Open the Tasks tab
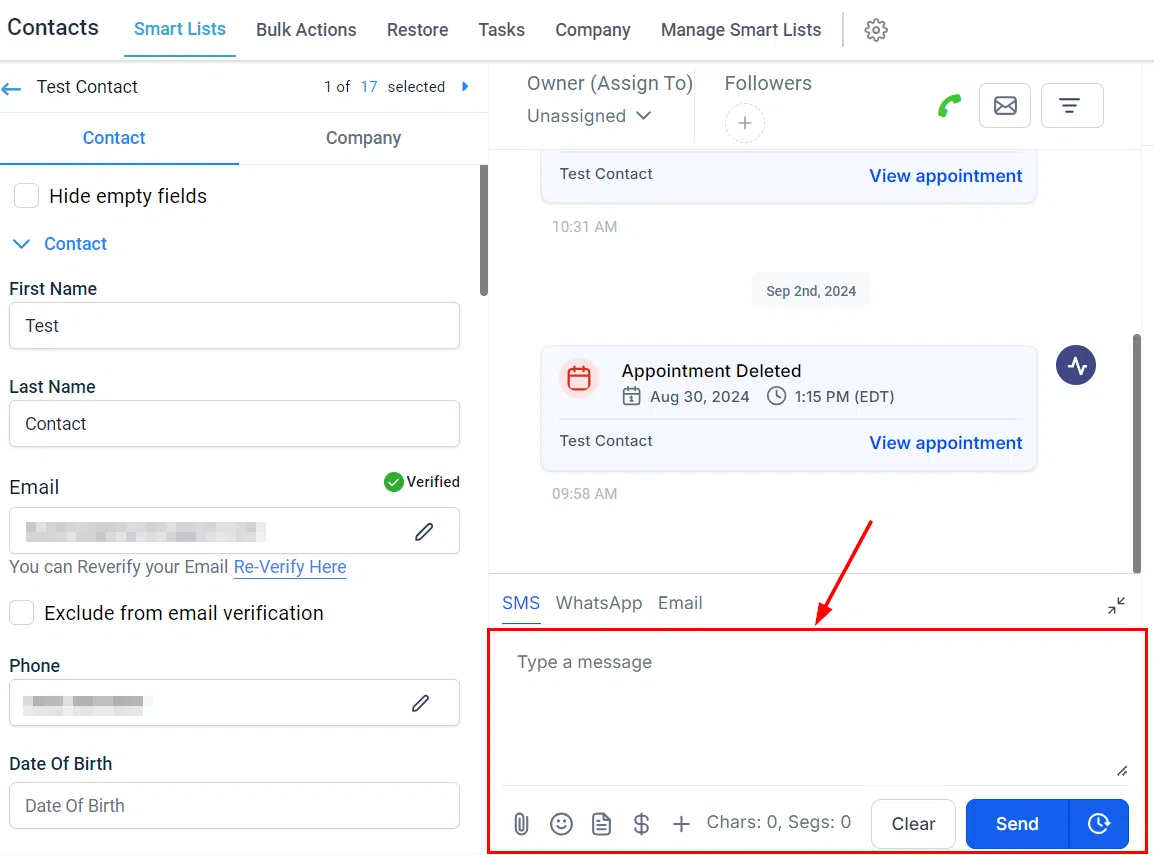The height and width of the screenshot is (855, 1154). click(x=501, y=30)
